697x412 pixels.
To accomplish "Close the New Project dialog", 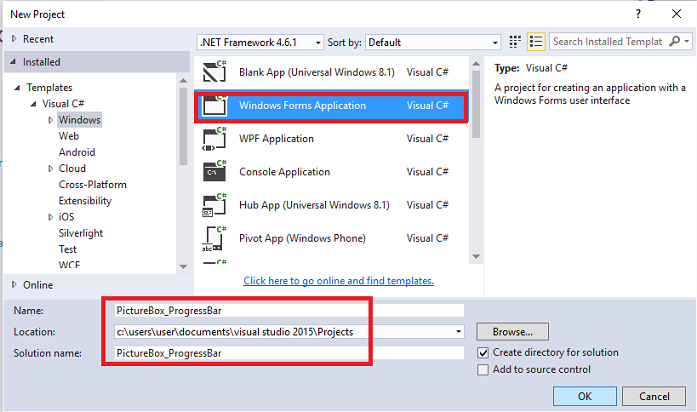I will [676, 14].
